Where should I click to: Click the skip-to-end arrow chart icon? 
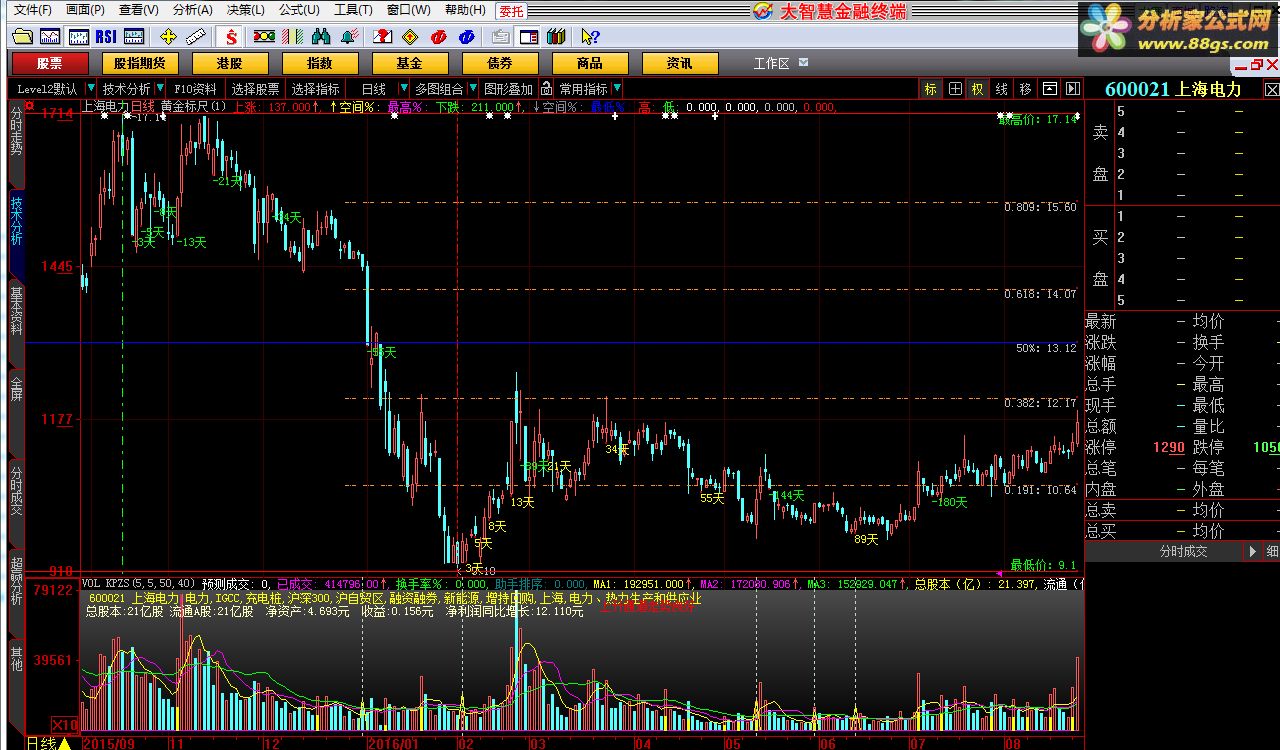1072,89
